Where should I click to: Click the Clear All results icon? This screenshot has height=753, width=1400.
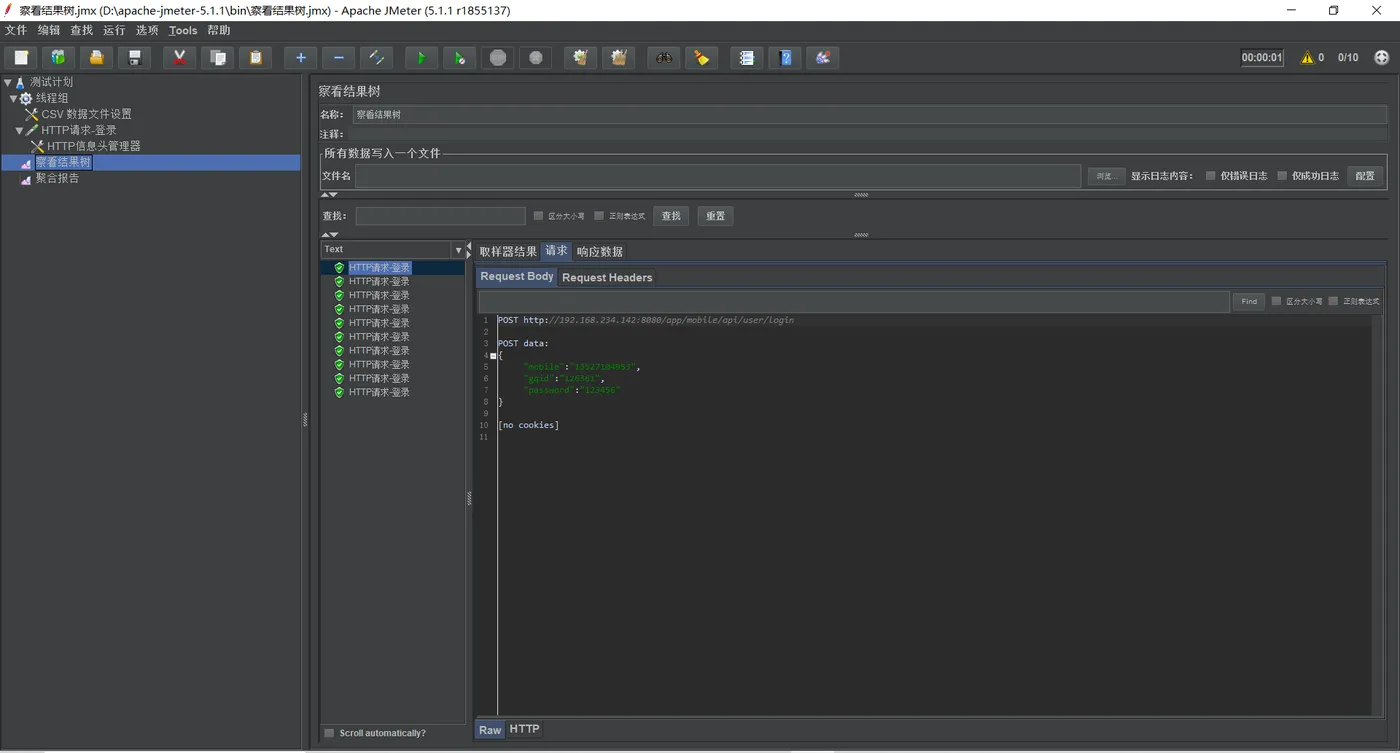coord(618,58)
